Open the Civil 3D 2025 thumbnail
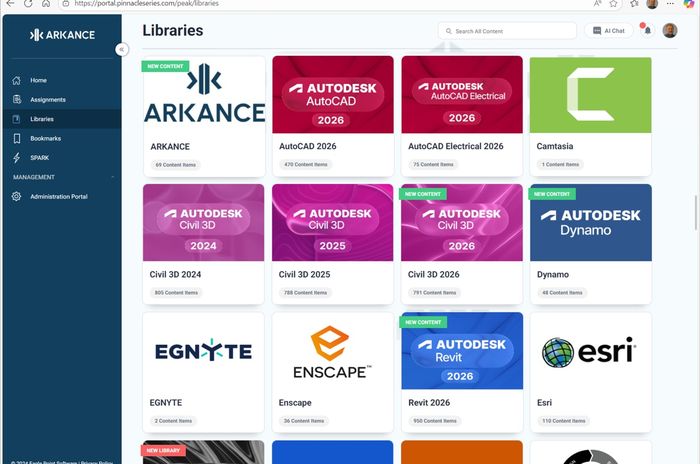The height and width of the screenshot is (464, 700). [333, 222]
